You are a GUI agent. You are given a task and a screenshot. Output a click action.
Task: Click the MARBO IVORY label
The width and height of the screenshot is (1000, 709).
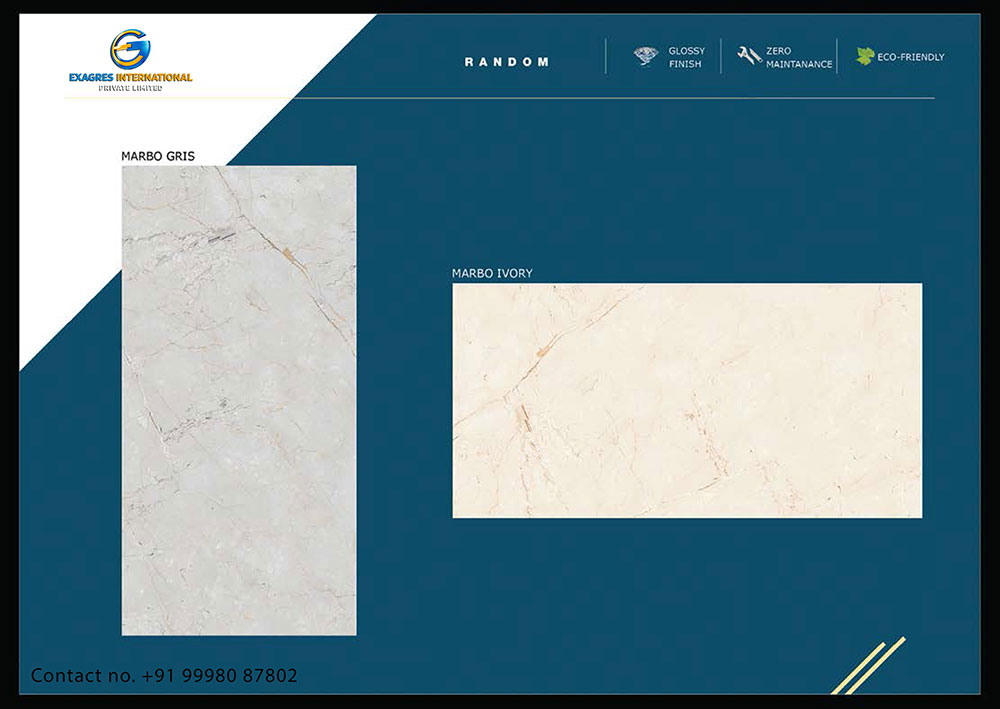click(492, 274)
